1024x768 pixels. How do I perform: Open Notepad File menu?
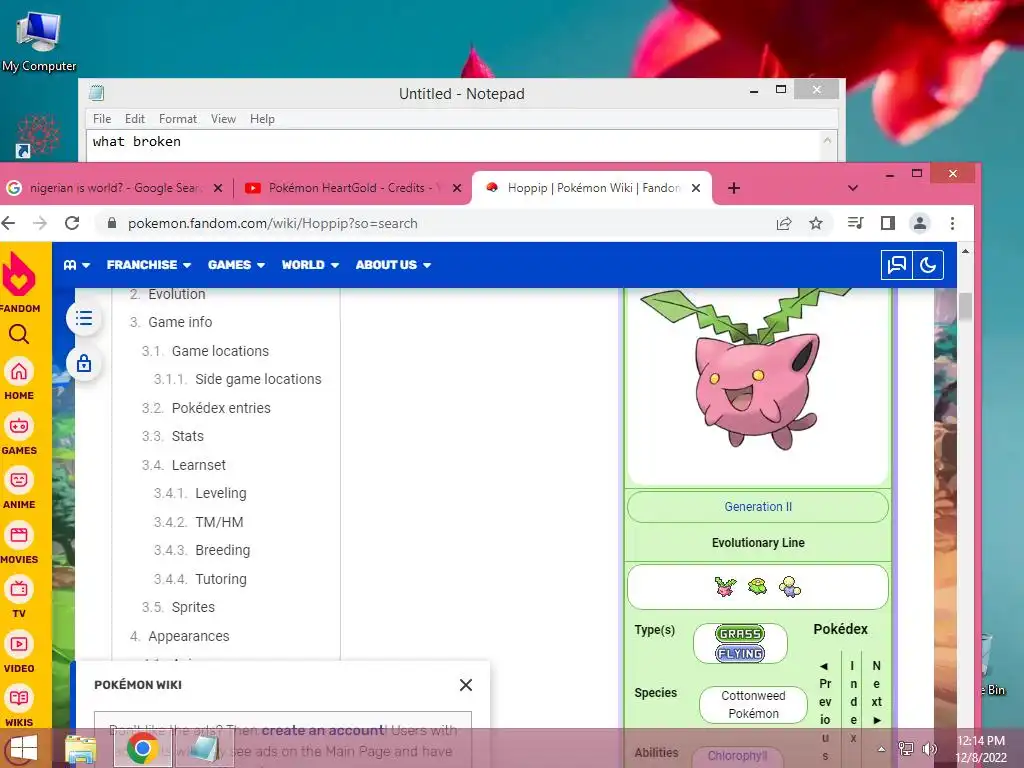(102, 119)
